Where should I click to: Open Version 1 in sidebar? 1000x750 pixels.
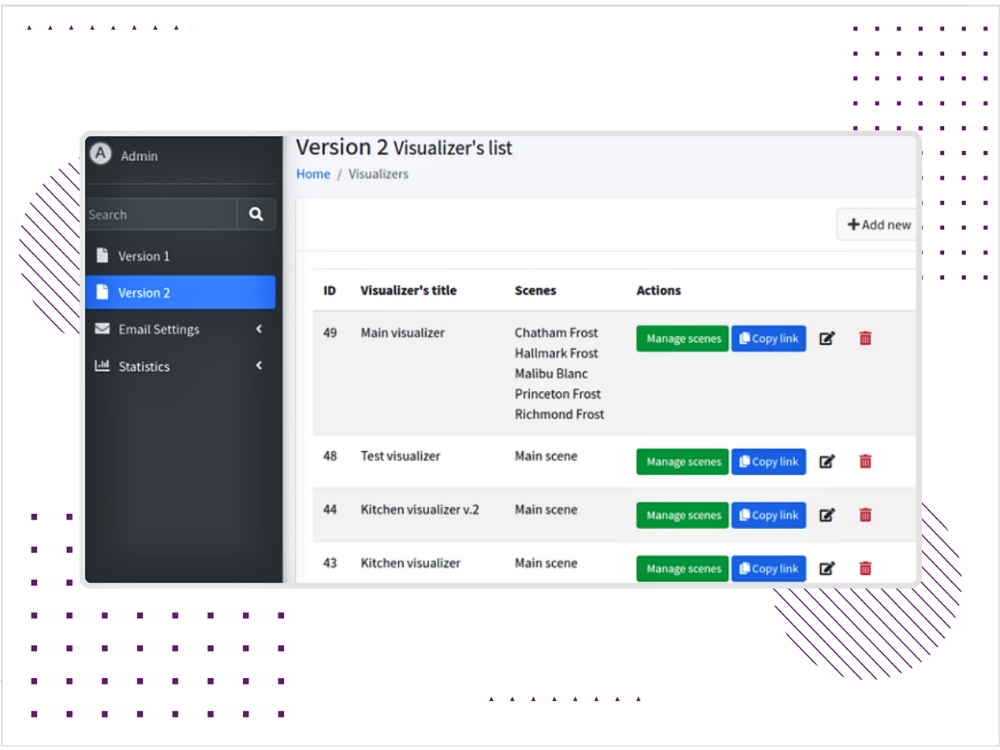180,256
